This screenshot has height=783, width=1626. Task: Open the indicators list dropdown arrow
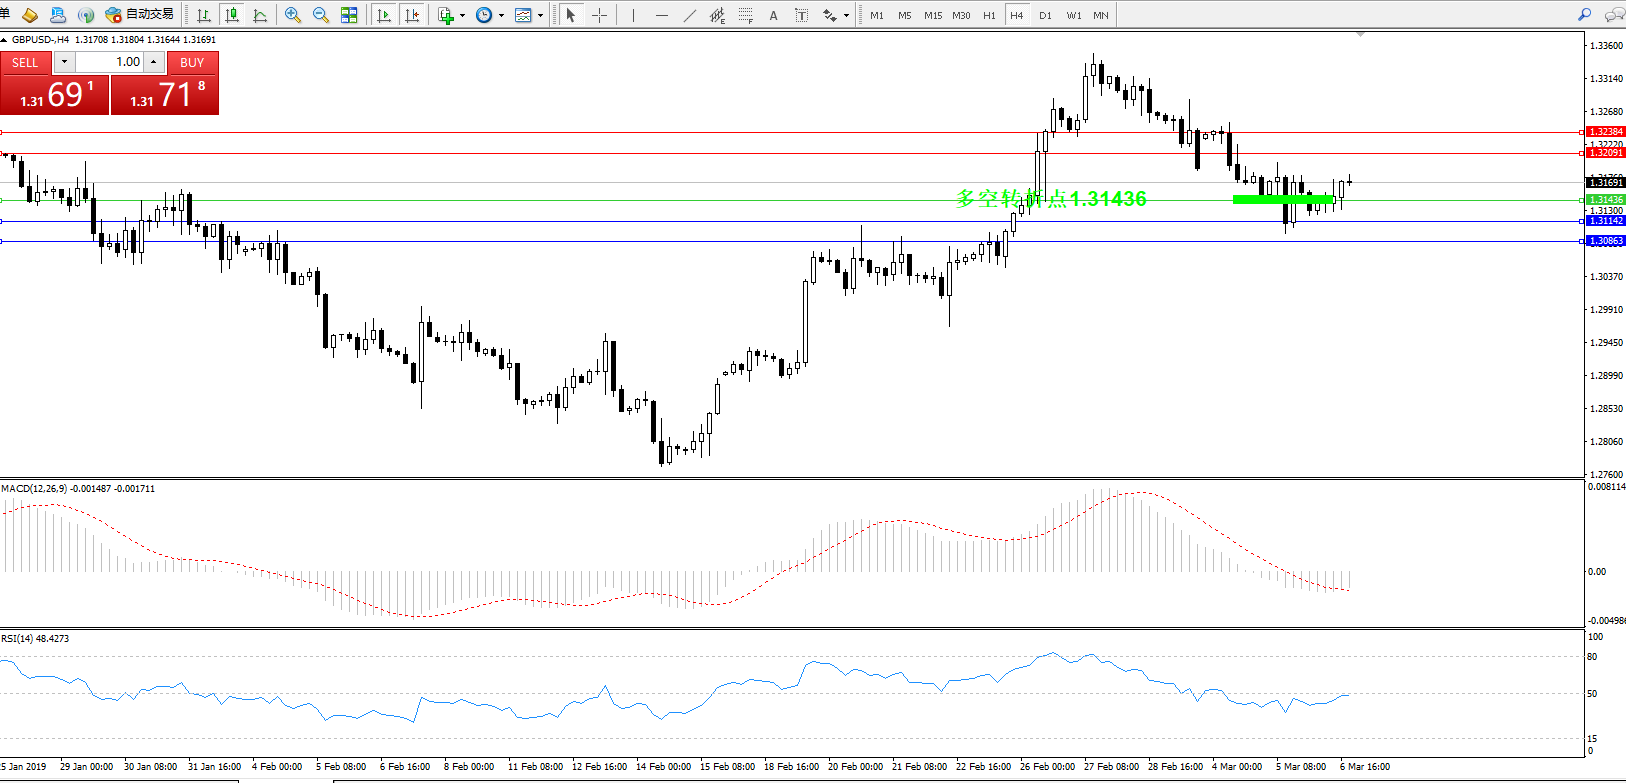pyautogui.click(x=462, y=15)
